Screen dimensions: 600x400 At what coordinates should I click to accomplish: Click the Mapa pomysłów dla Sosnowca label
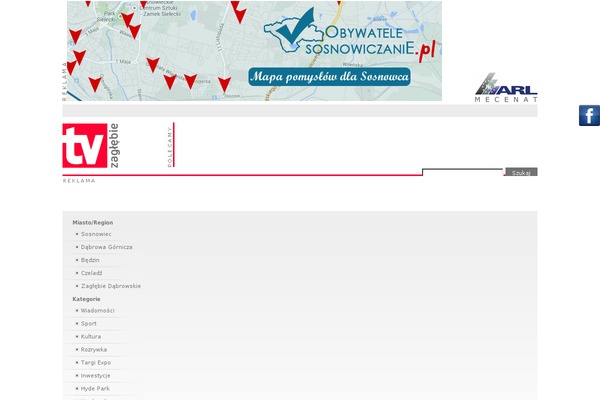[x=329, y=77]
